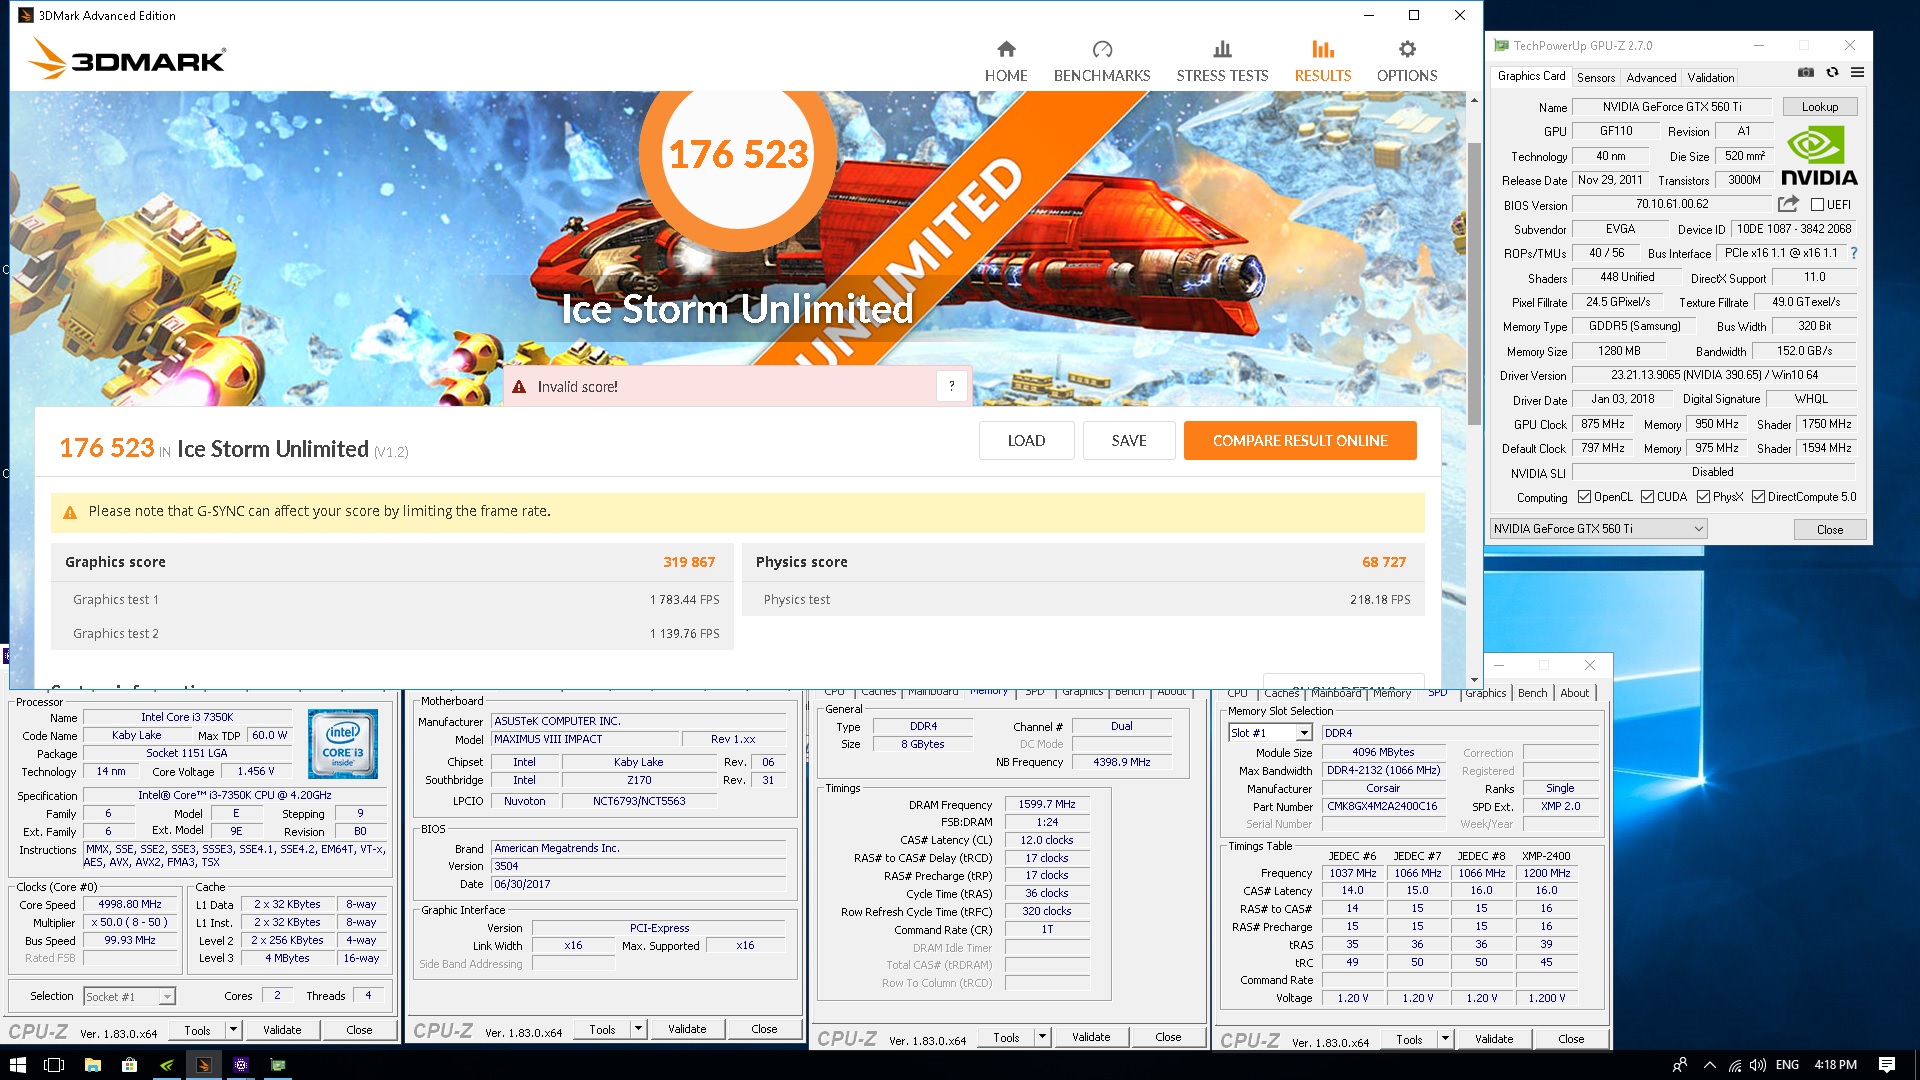Click COMPARE RESULT ONLINE
Screen dimensions: 1920x1080
coord(1300,441)
